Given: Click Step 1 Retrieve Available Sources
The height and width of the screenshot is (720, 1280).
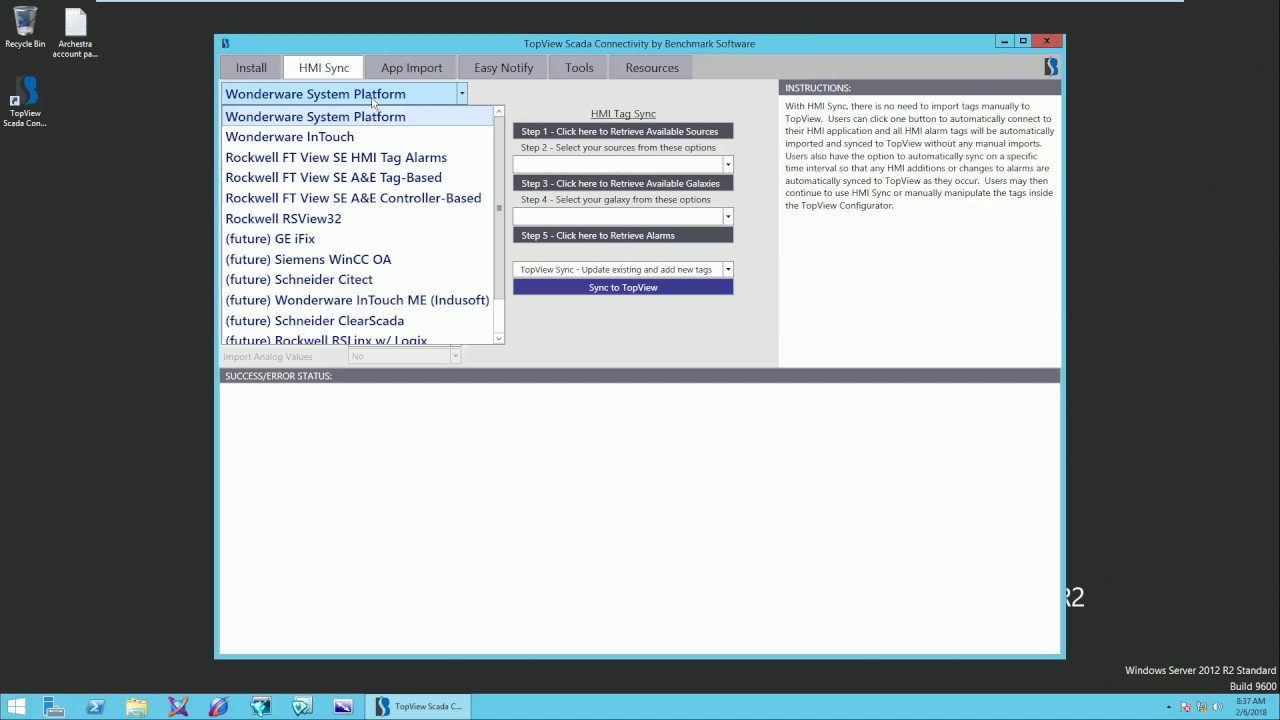Looking at the screenshot, I should pyautogui.click(x=623, y=131).
